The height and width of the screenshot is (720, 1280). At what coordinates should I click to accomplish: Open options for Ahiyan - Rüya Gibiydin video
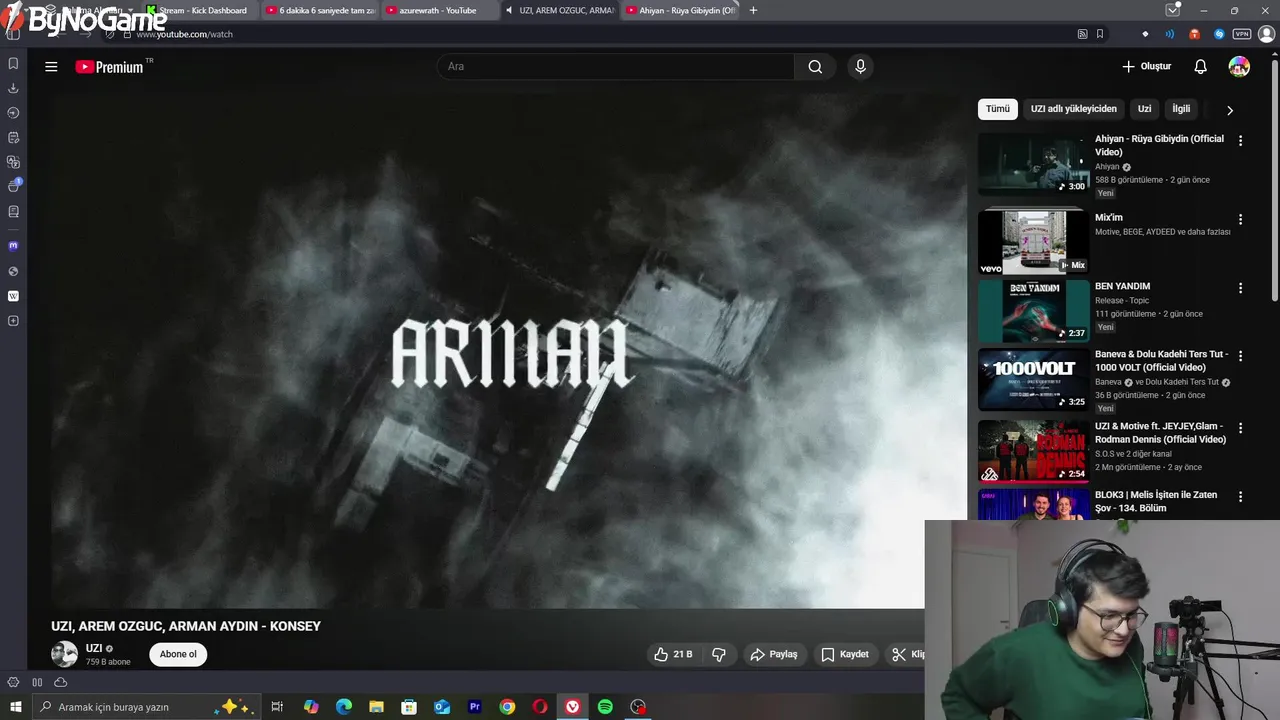pos(1240,141)
